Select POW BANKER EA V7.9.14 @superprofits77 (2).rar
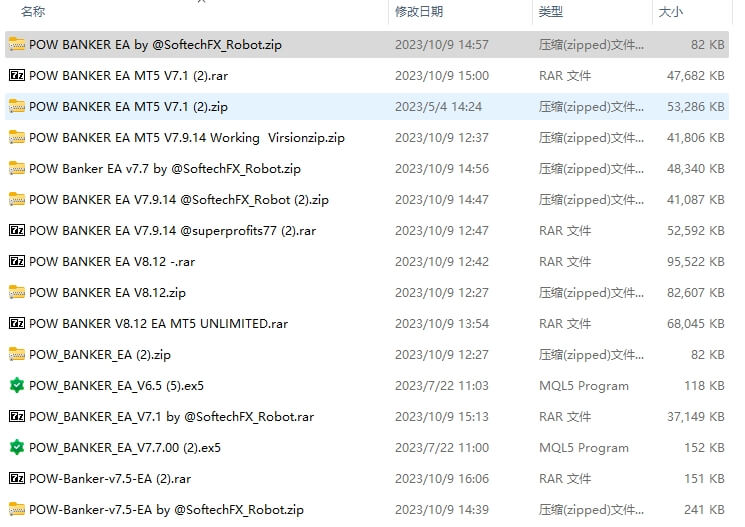745x527 pixels. point(172,231)
